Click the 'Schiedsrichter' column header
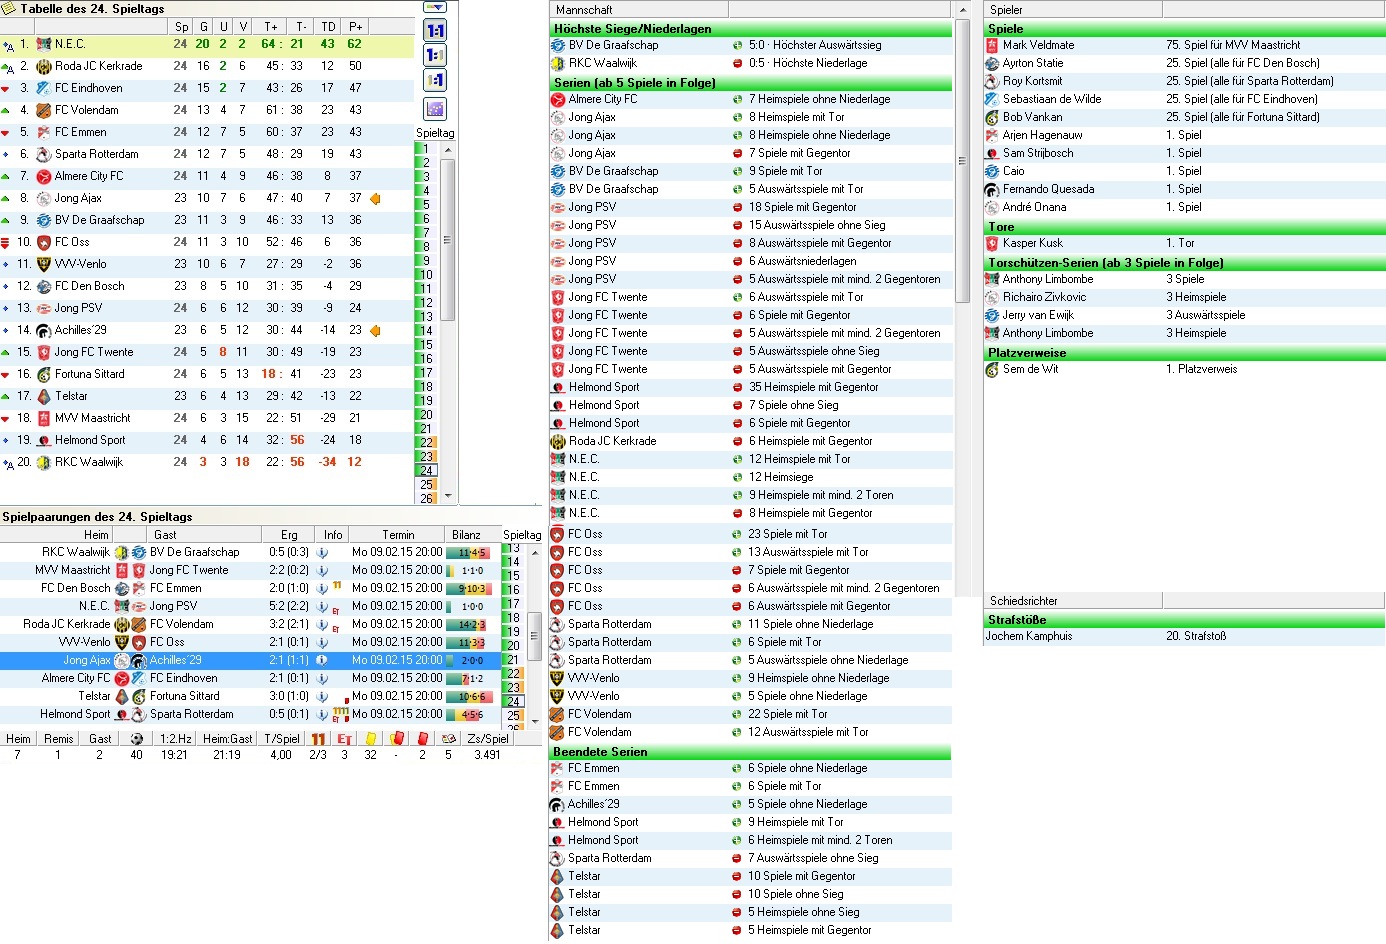The image size is (1386, 944). 1073,601
